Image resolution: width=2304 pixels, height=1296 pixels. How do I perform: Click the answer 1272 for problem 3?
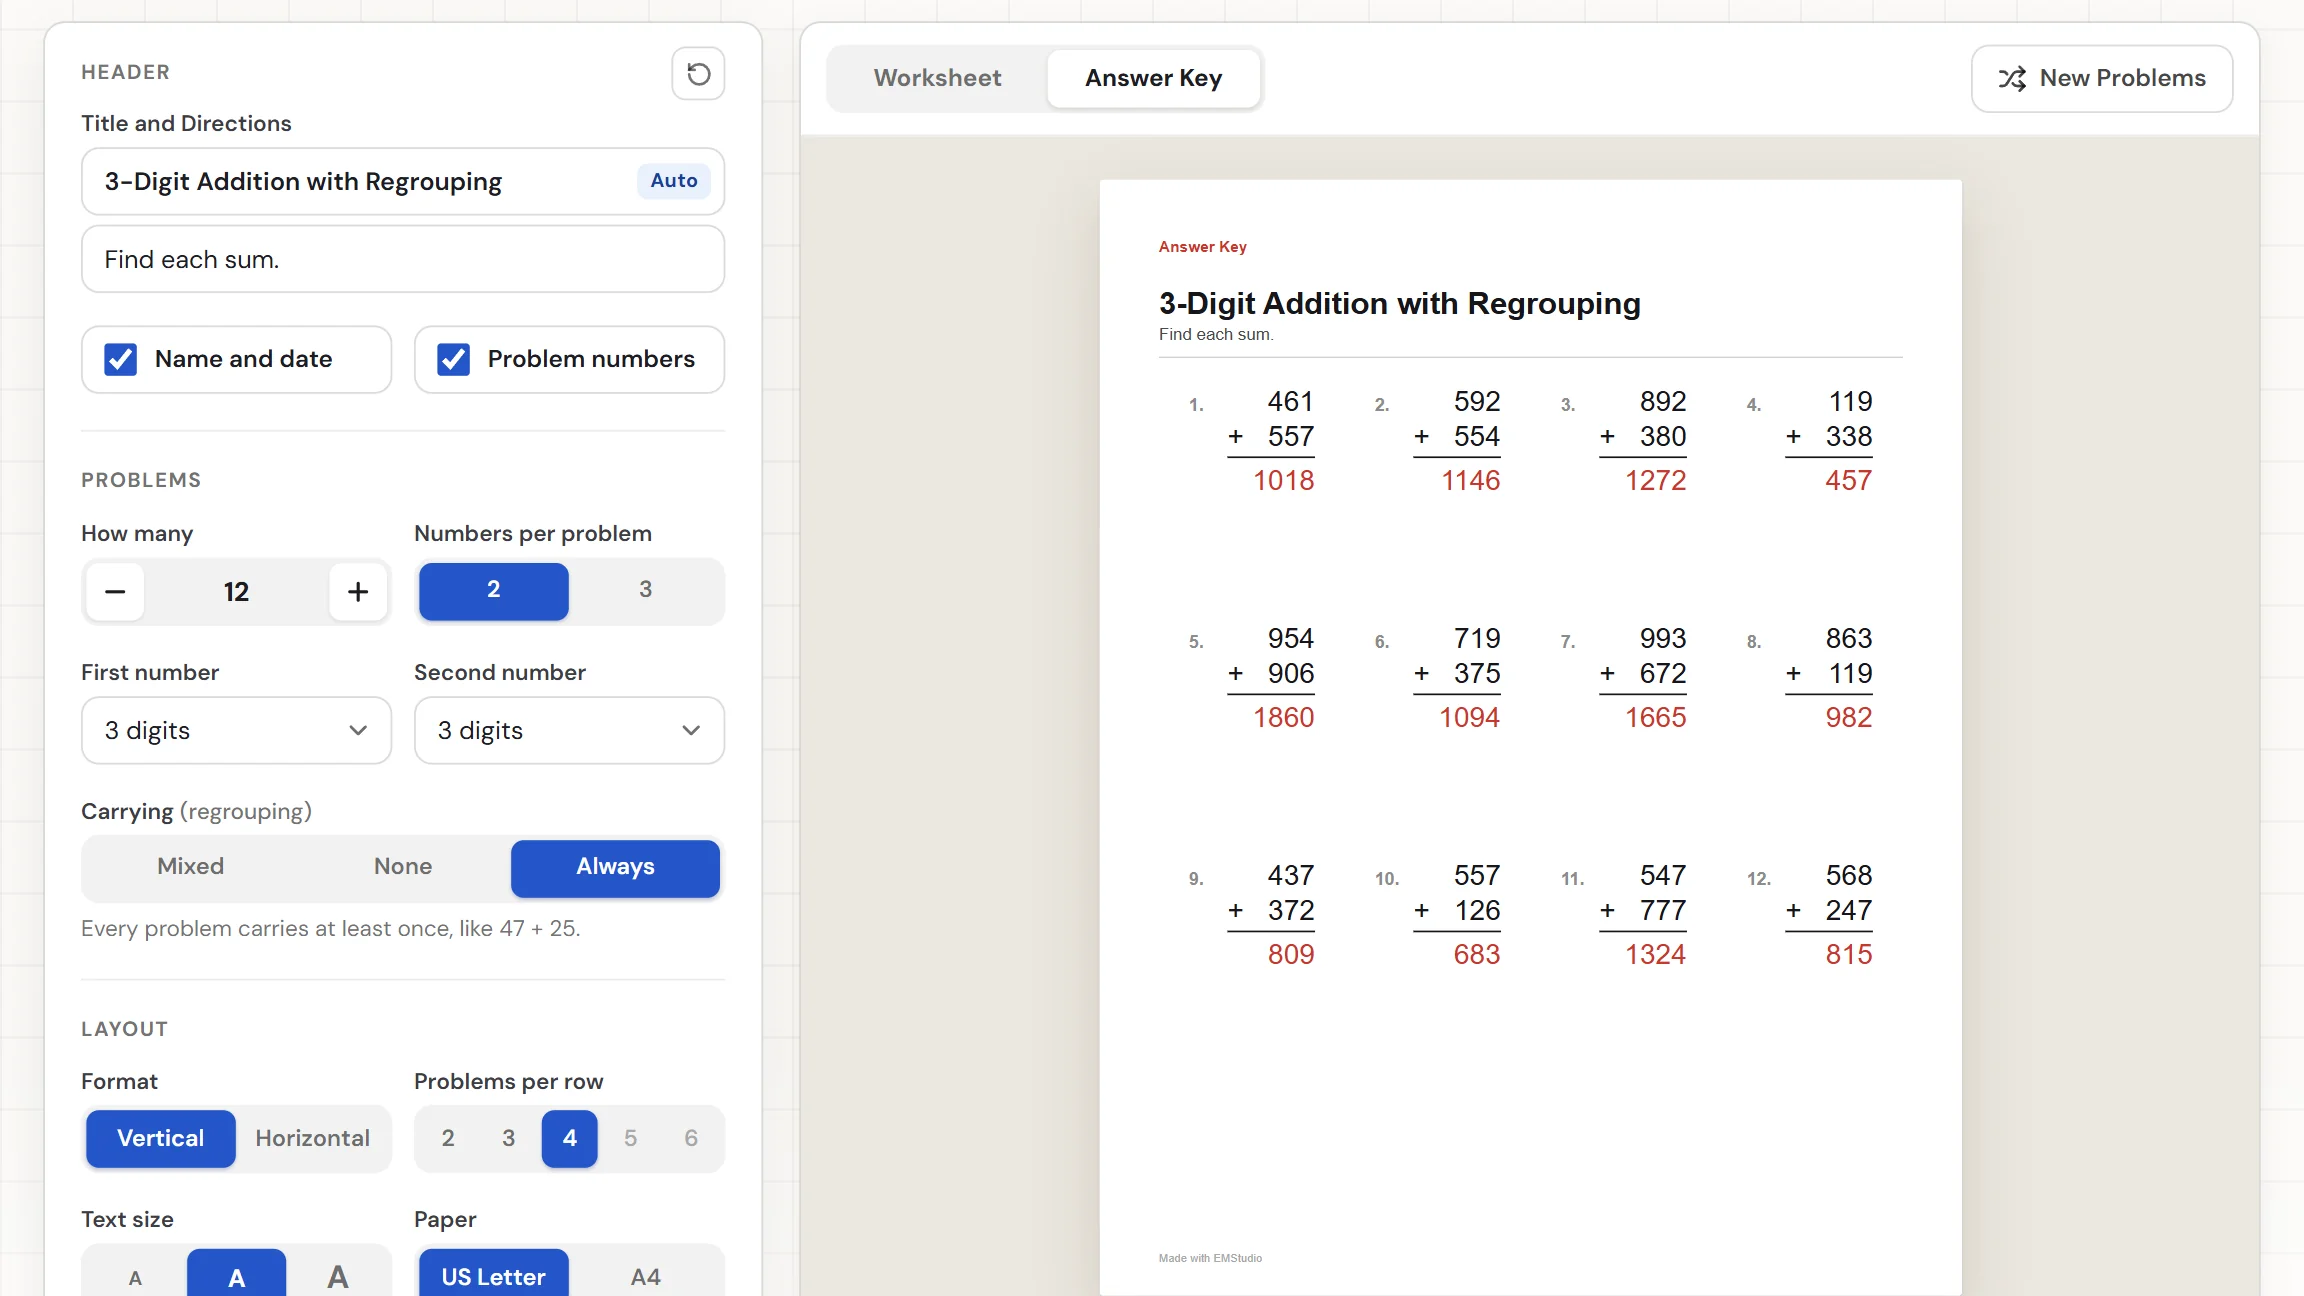[1656, 481]
